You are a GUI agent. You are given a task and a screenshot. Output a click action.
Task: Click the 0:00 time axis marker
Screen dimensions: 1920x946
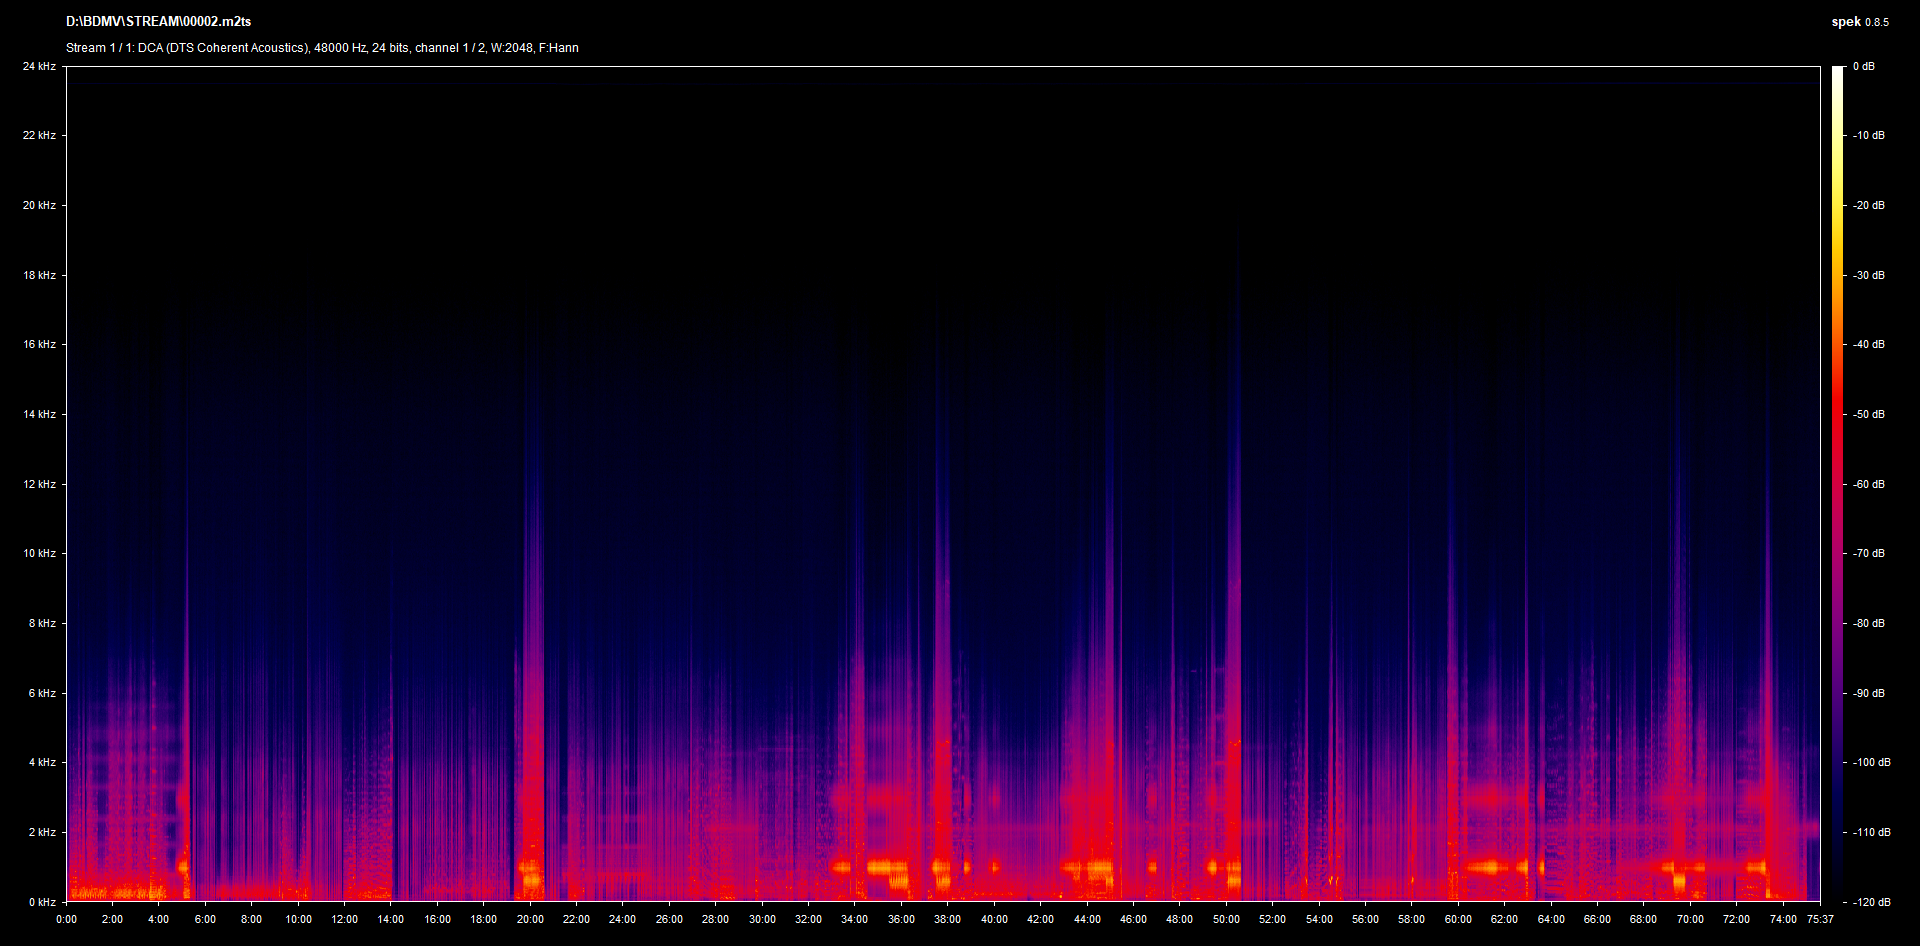pos(66,919)
